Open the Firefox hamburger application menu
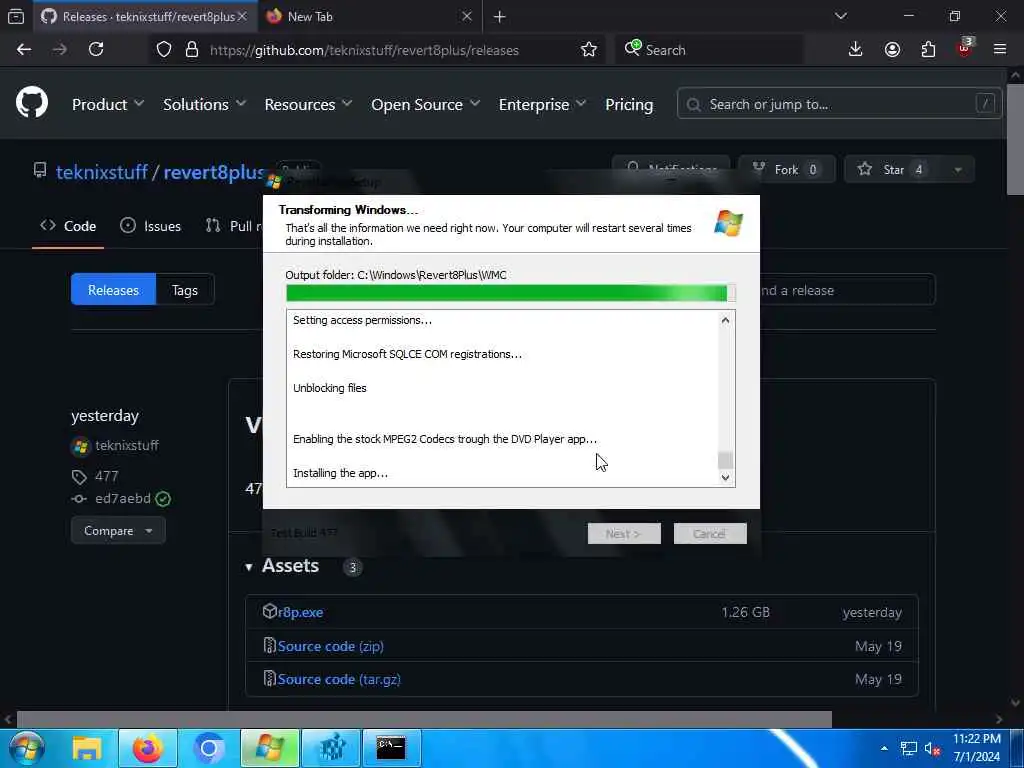This screenshot has width=1024, height=768. (x=1000, y=50)
